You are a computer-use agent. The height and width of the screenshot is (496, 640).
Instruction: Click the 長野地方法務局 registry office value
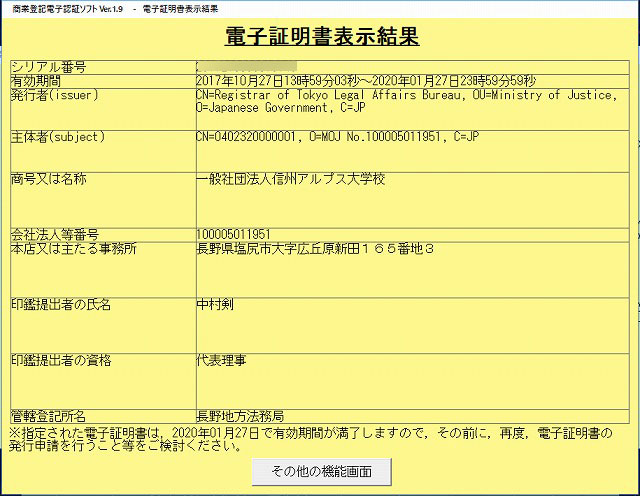[x=241, y=415]
